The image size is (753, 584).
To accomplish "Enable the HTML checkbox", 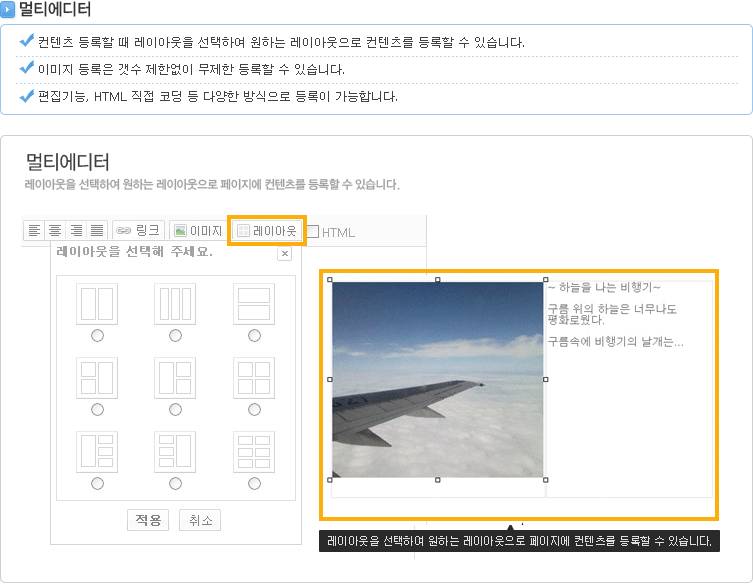I will 313,231.
